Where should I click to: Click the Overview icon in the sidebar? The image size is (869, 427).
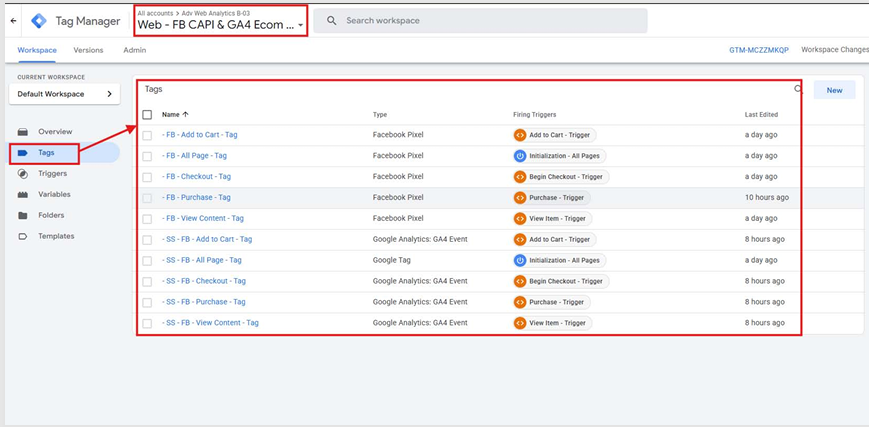(x=23, y=132)
